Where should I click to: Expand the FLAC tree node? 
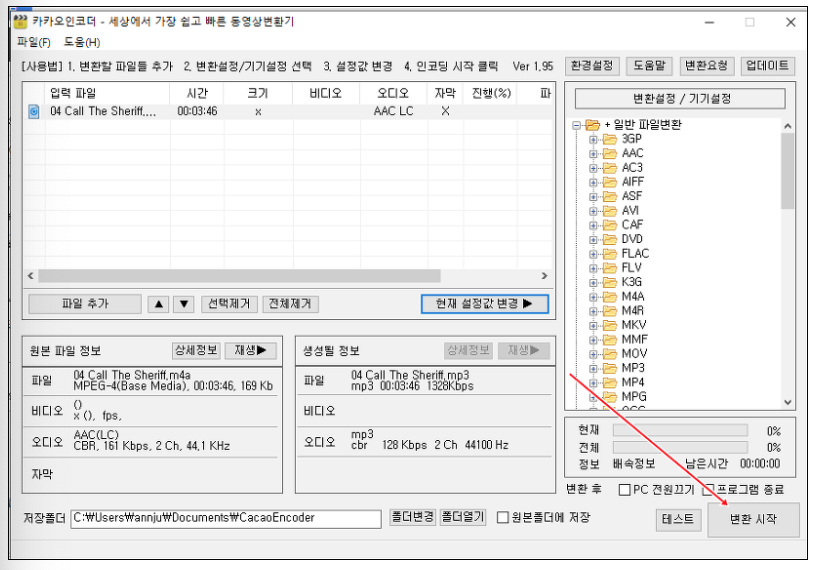(593, 254)
